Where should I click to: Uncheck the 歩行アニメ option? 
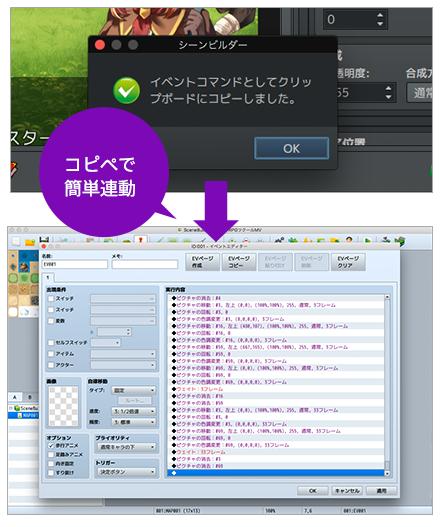click(x=51, y=445)
